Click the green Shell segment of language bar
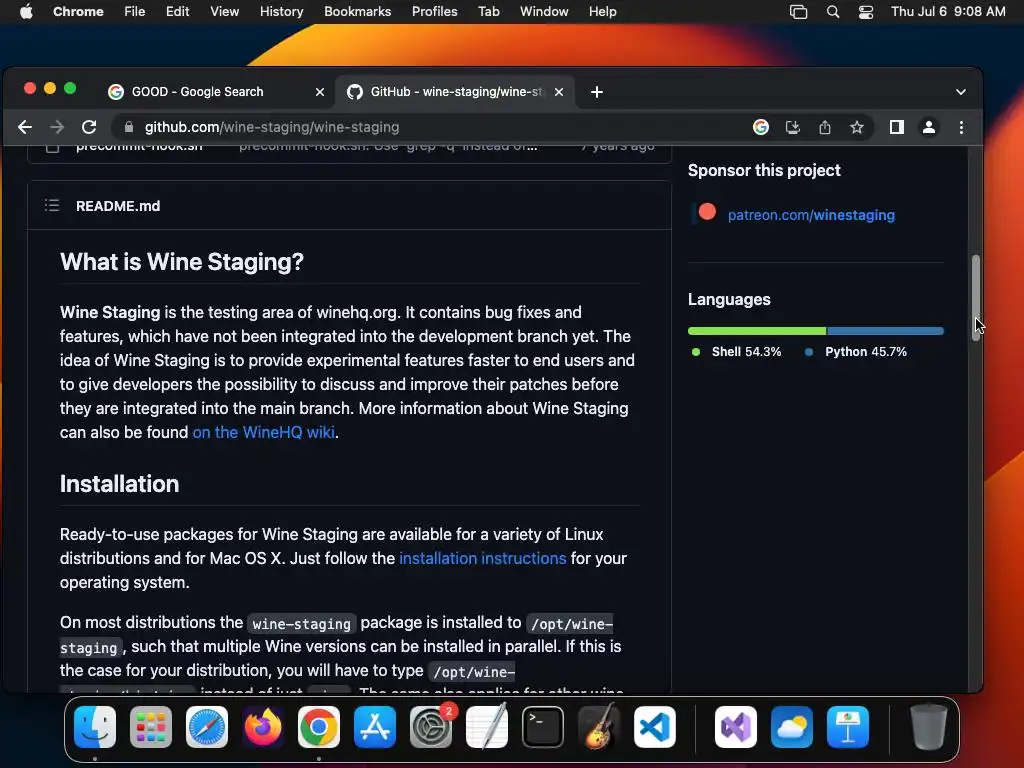This screenshot has height=768, width=1024. 757,331
